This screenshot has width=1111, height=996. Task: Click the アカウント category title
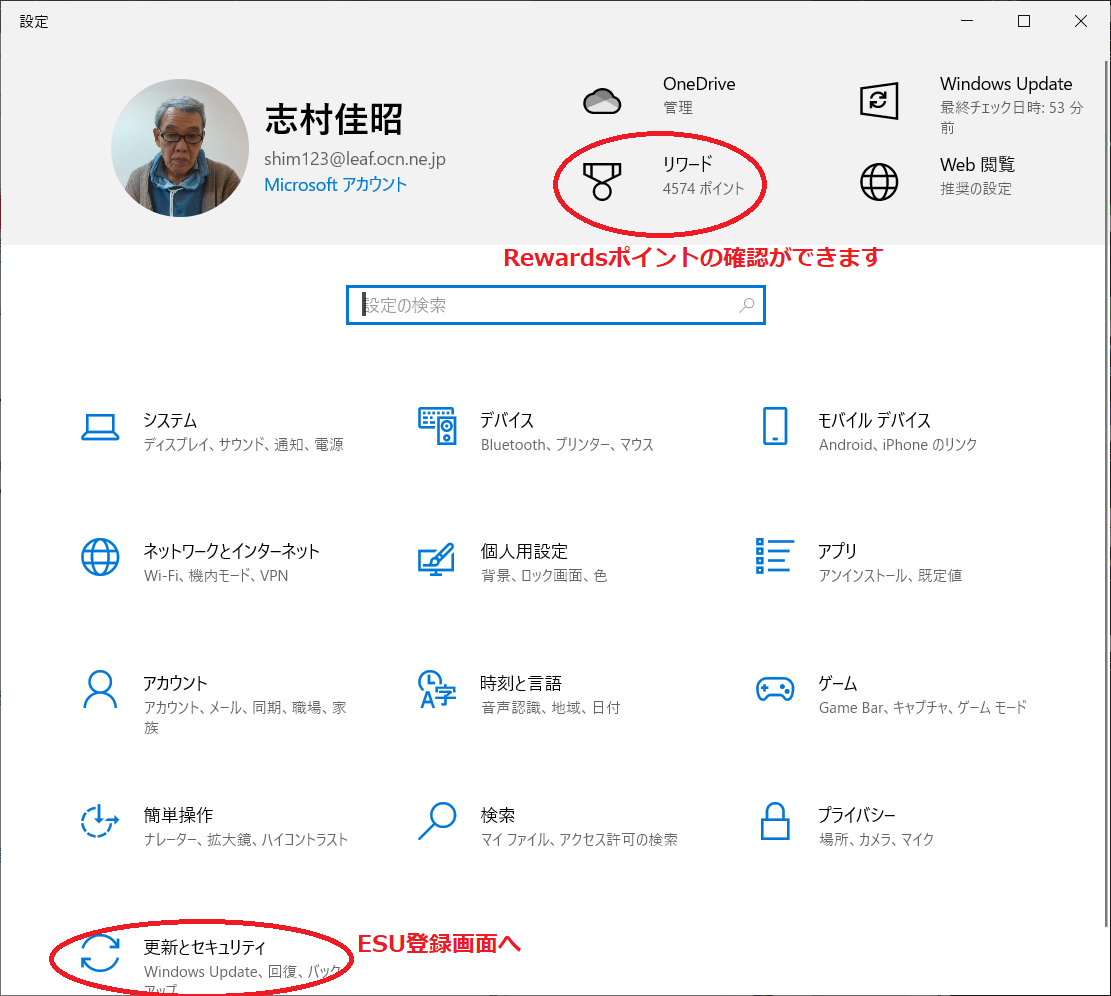click(x=175, y=684)
